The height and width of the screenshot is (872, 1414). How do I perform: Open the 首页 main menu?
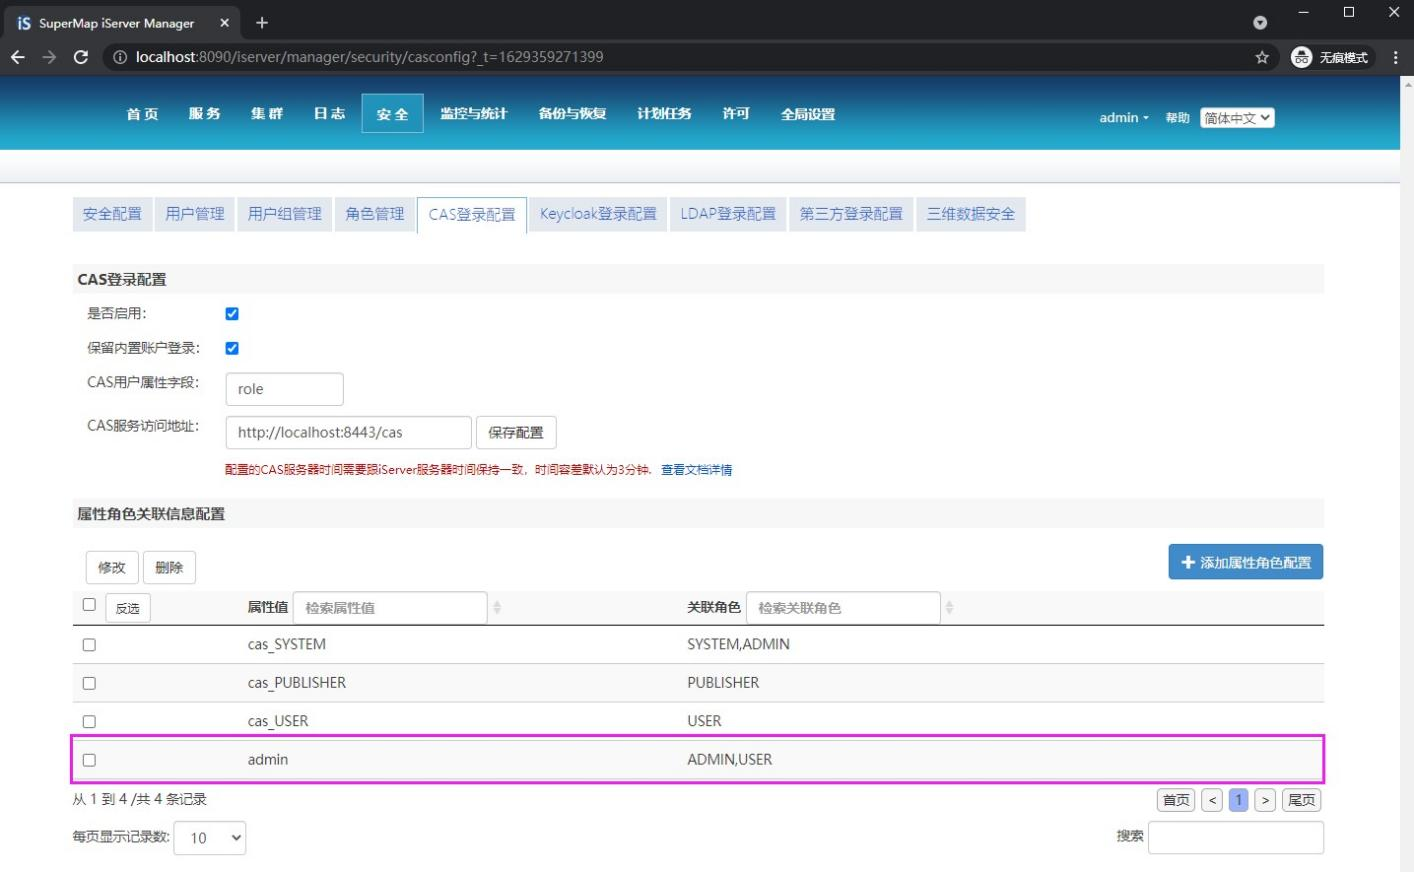[142, 114]
